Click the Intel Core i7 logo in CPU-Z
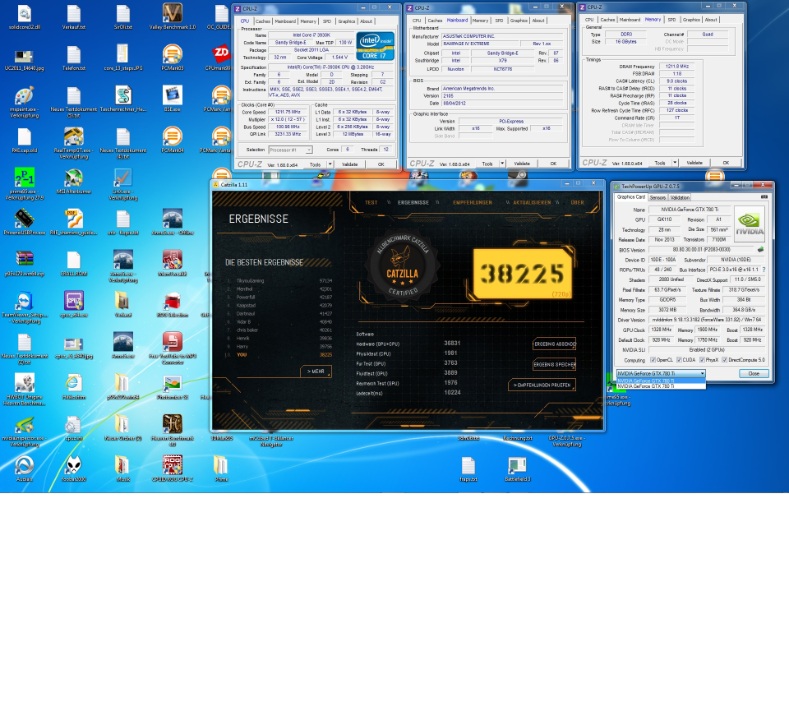Viewport: 789px width, 720px height. coord(375,46)
